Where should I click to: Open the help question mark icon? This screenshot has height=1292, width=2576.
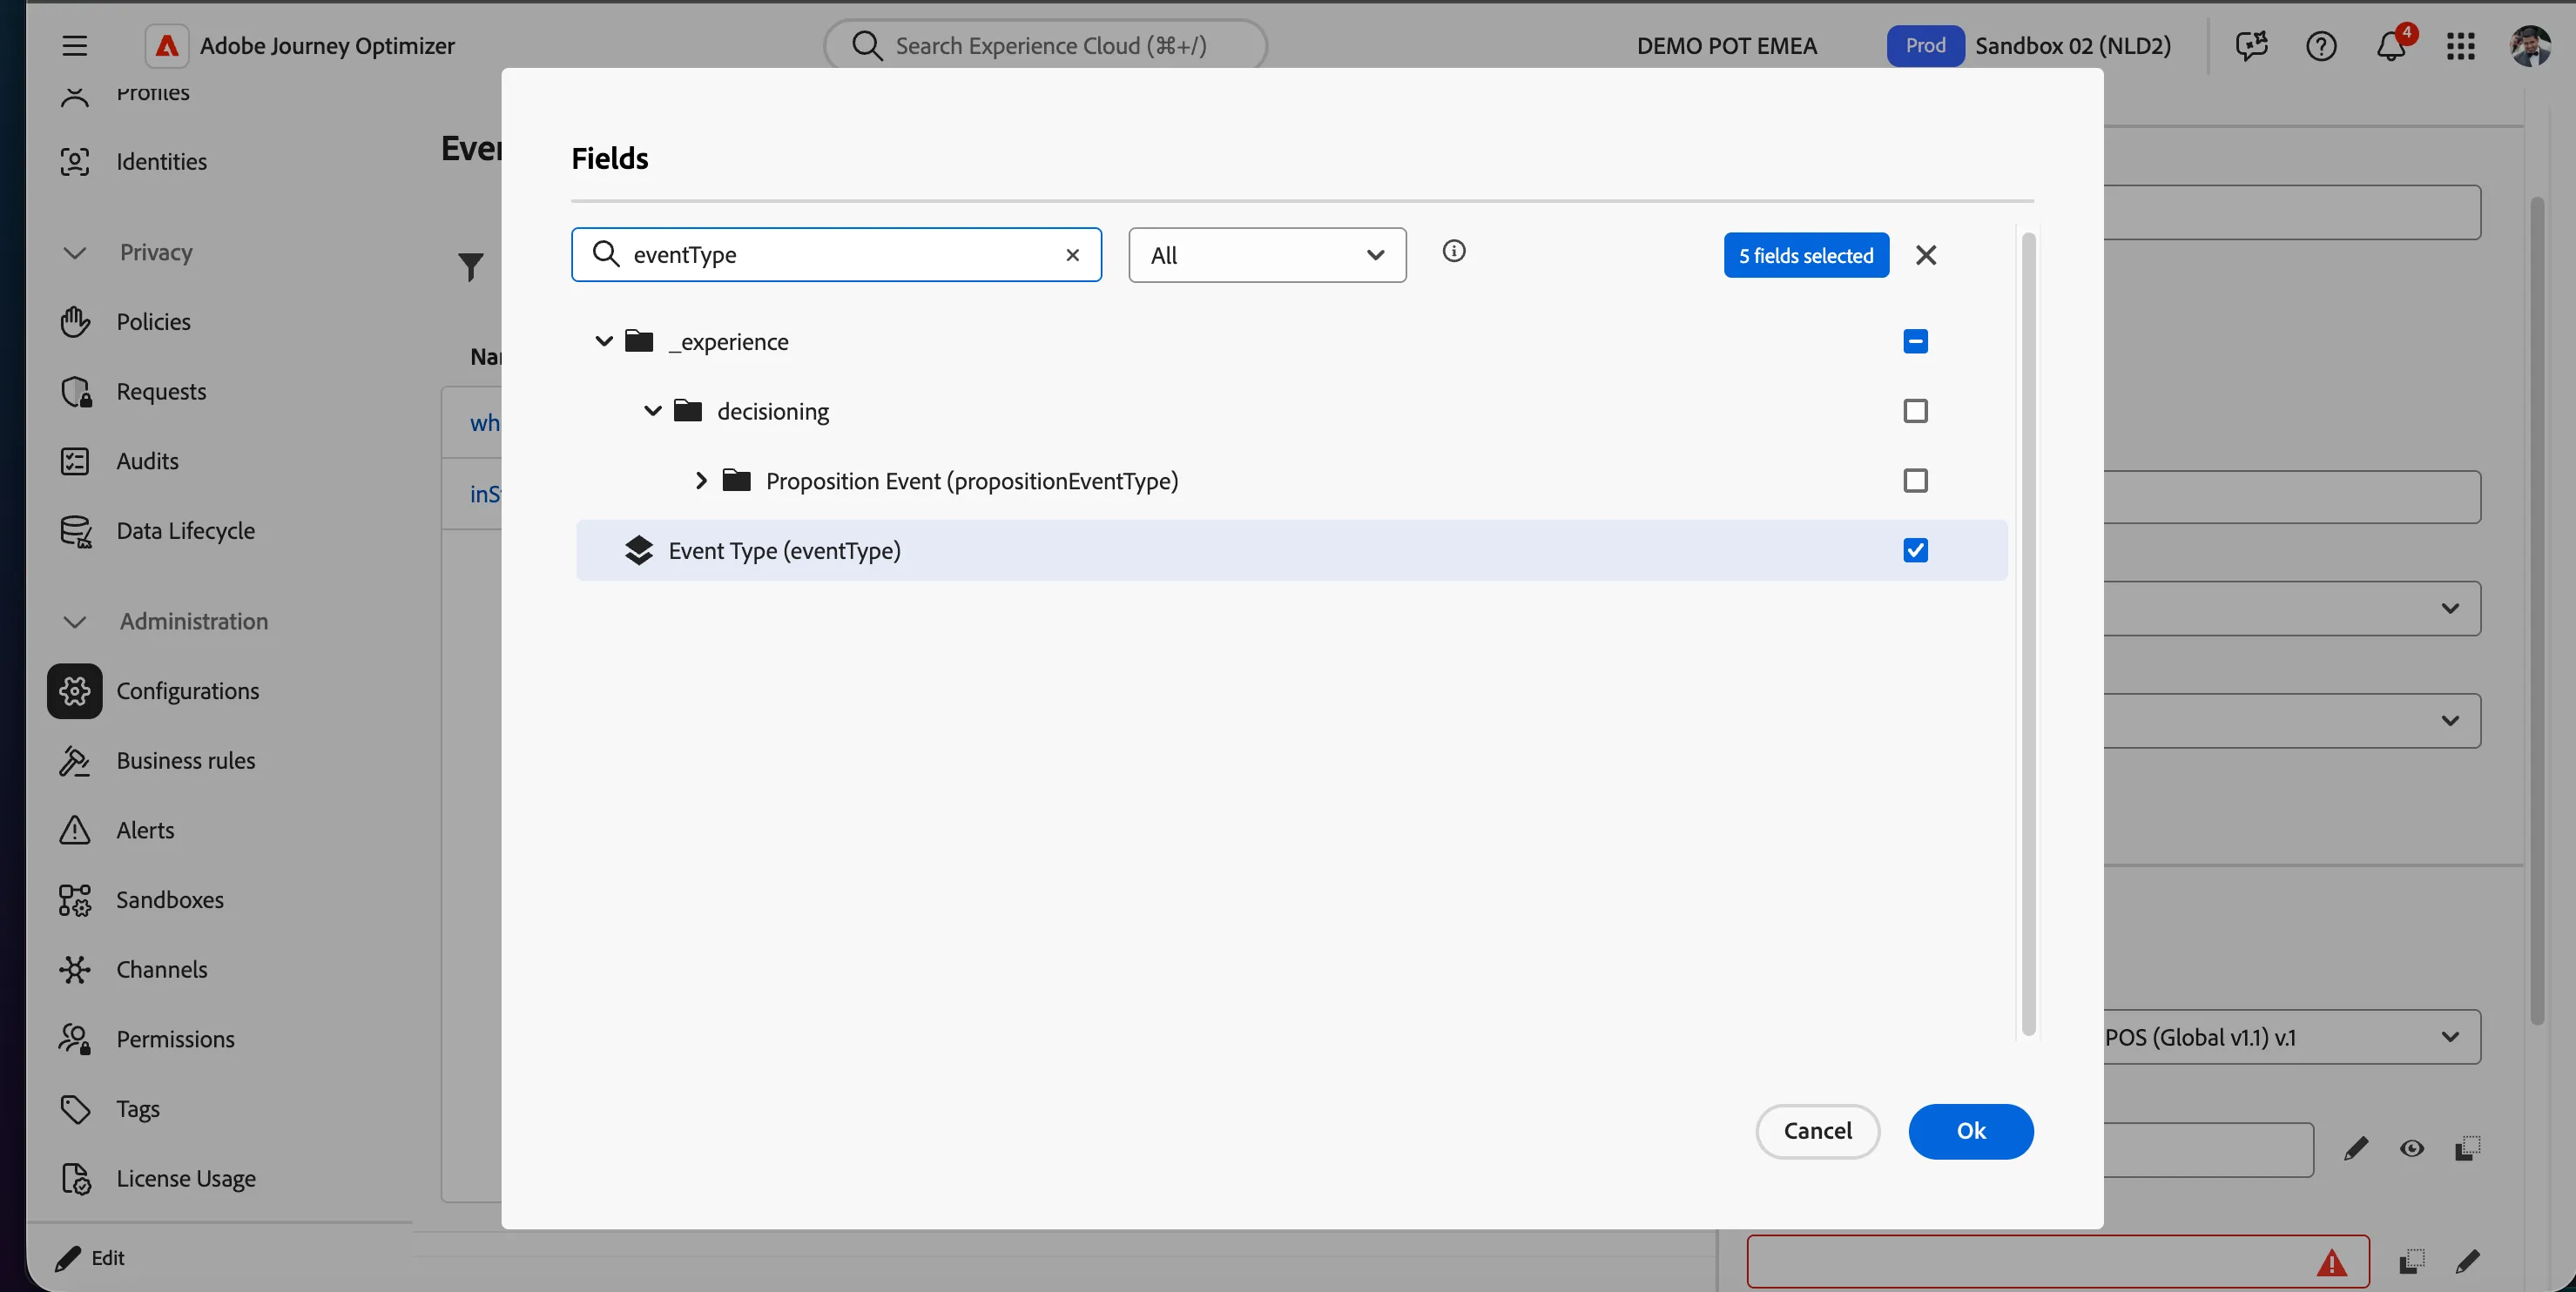[2321, 46]
